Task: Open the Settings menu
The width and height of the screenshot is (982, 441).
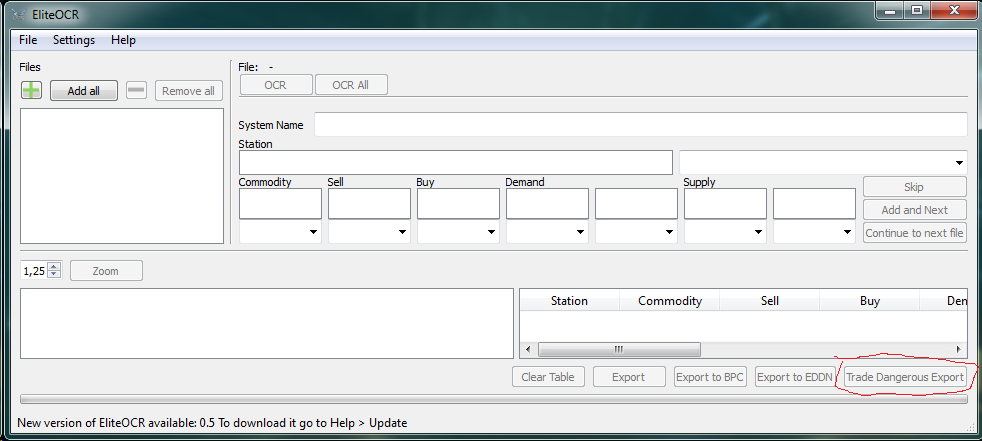Action: 74,40
